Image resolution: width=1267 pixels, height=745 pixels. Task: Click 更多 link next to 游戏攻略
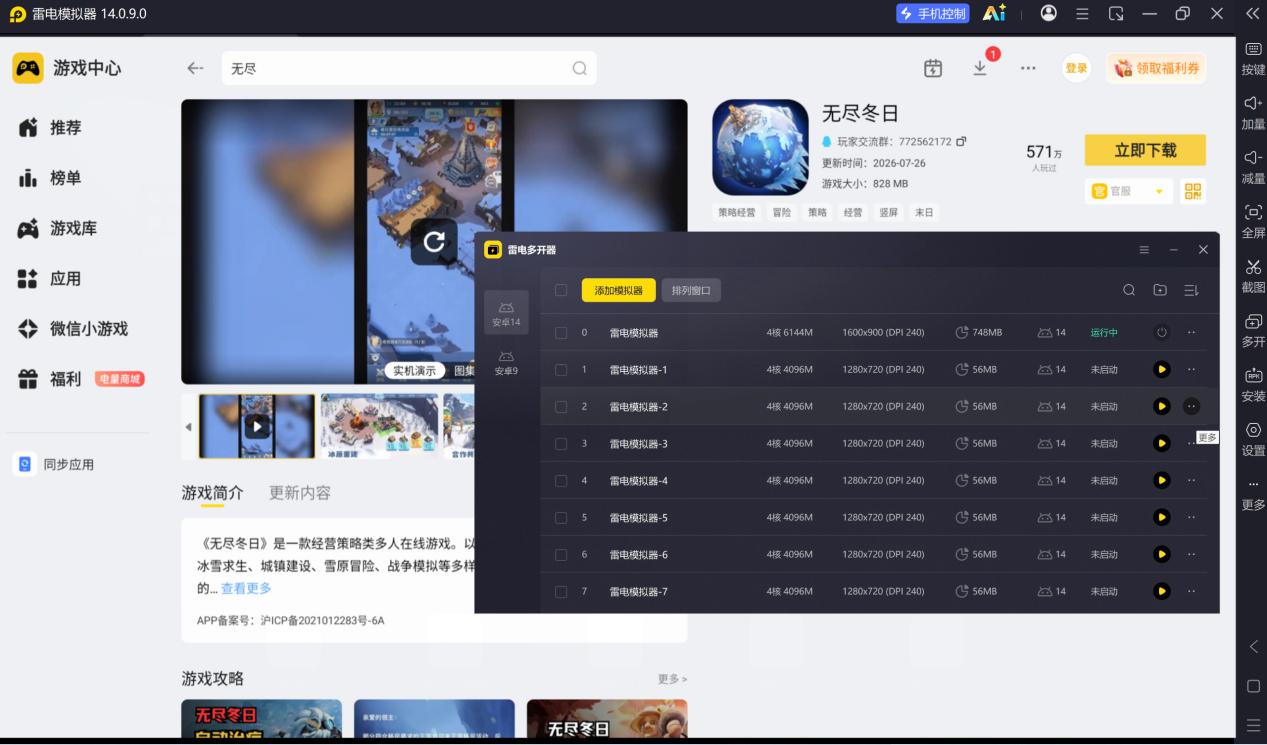672,679
